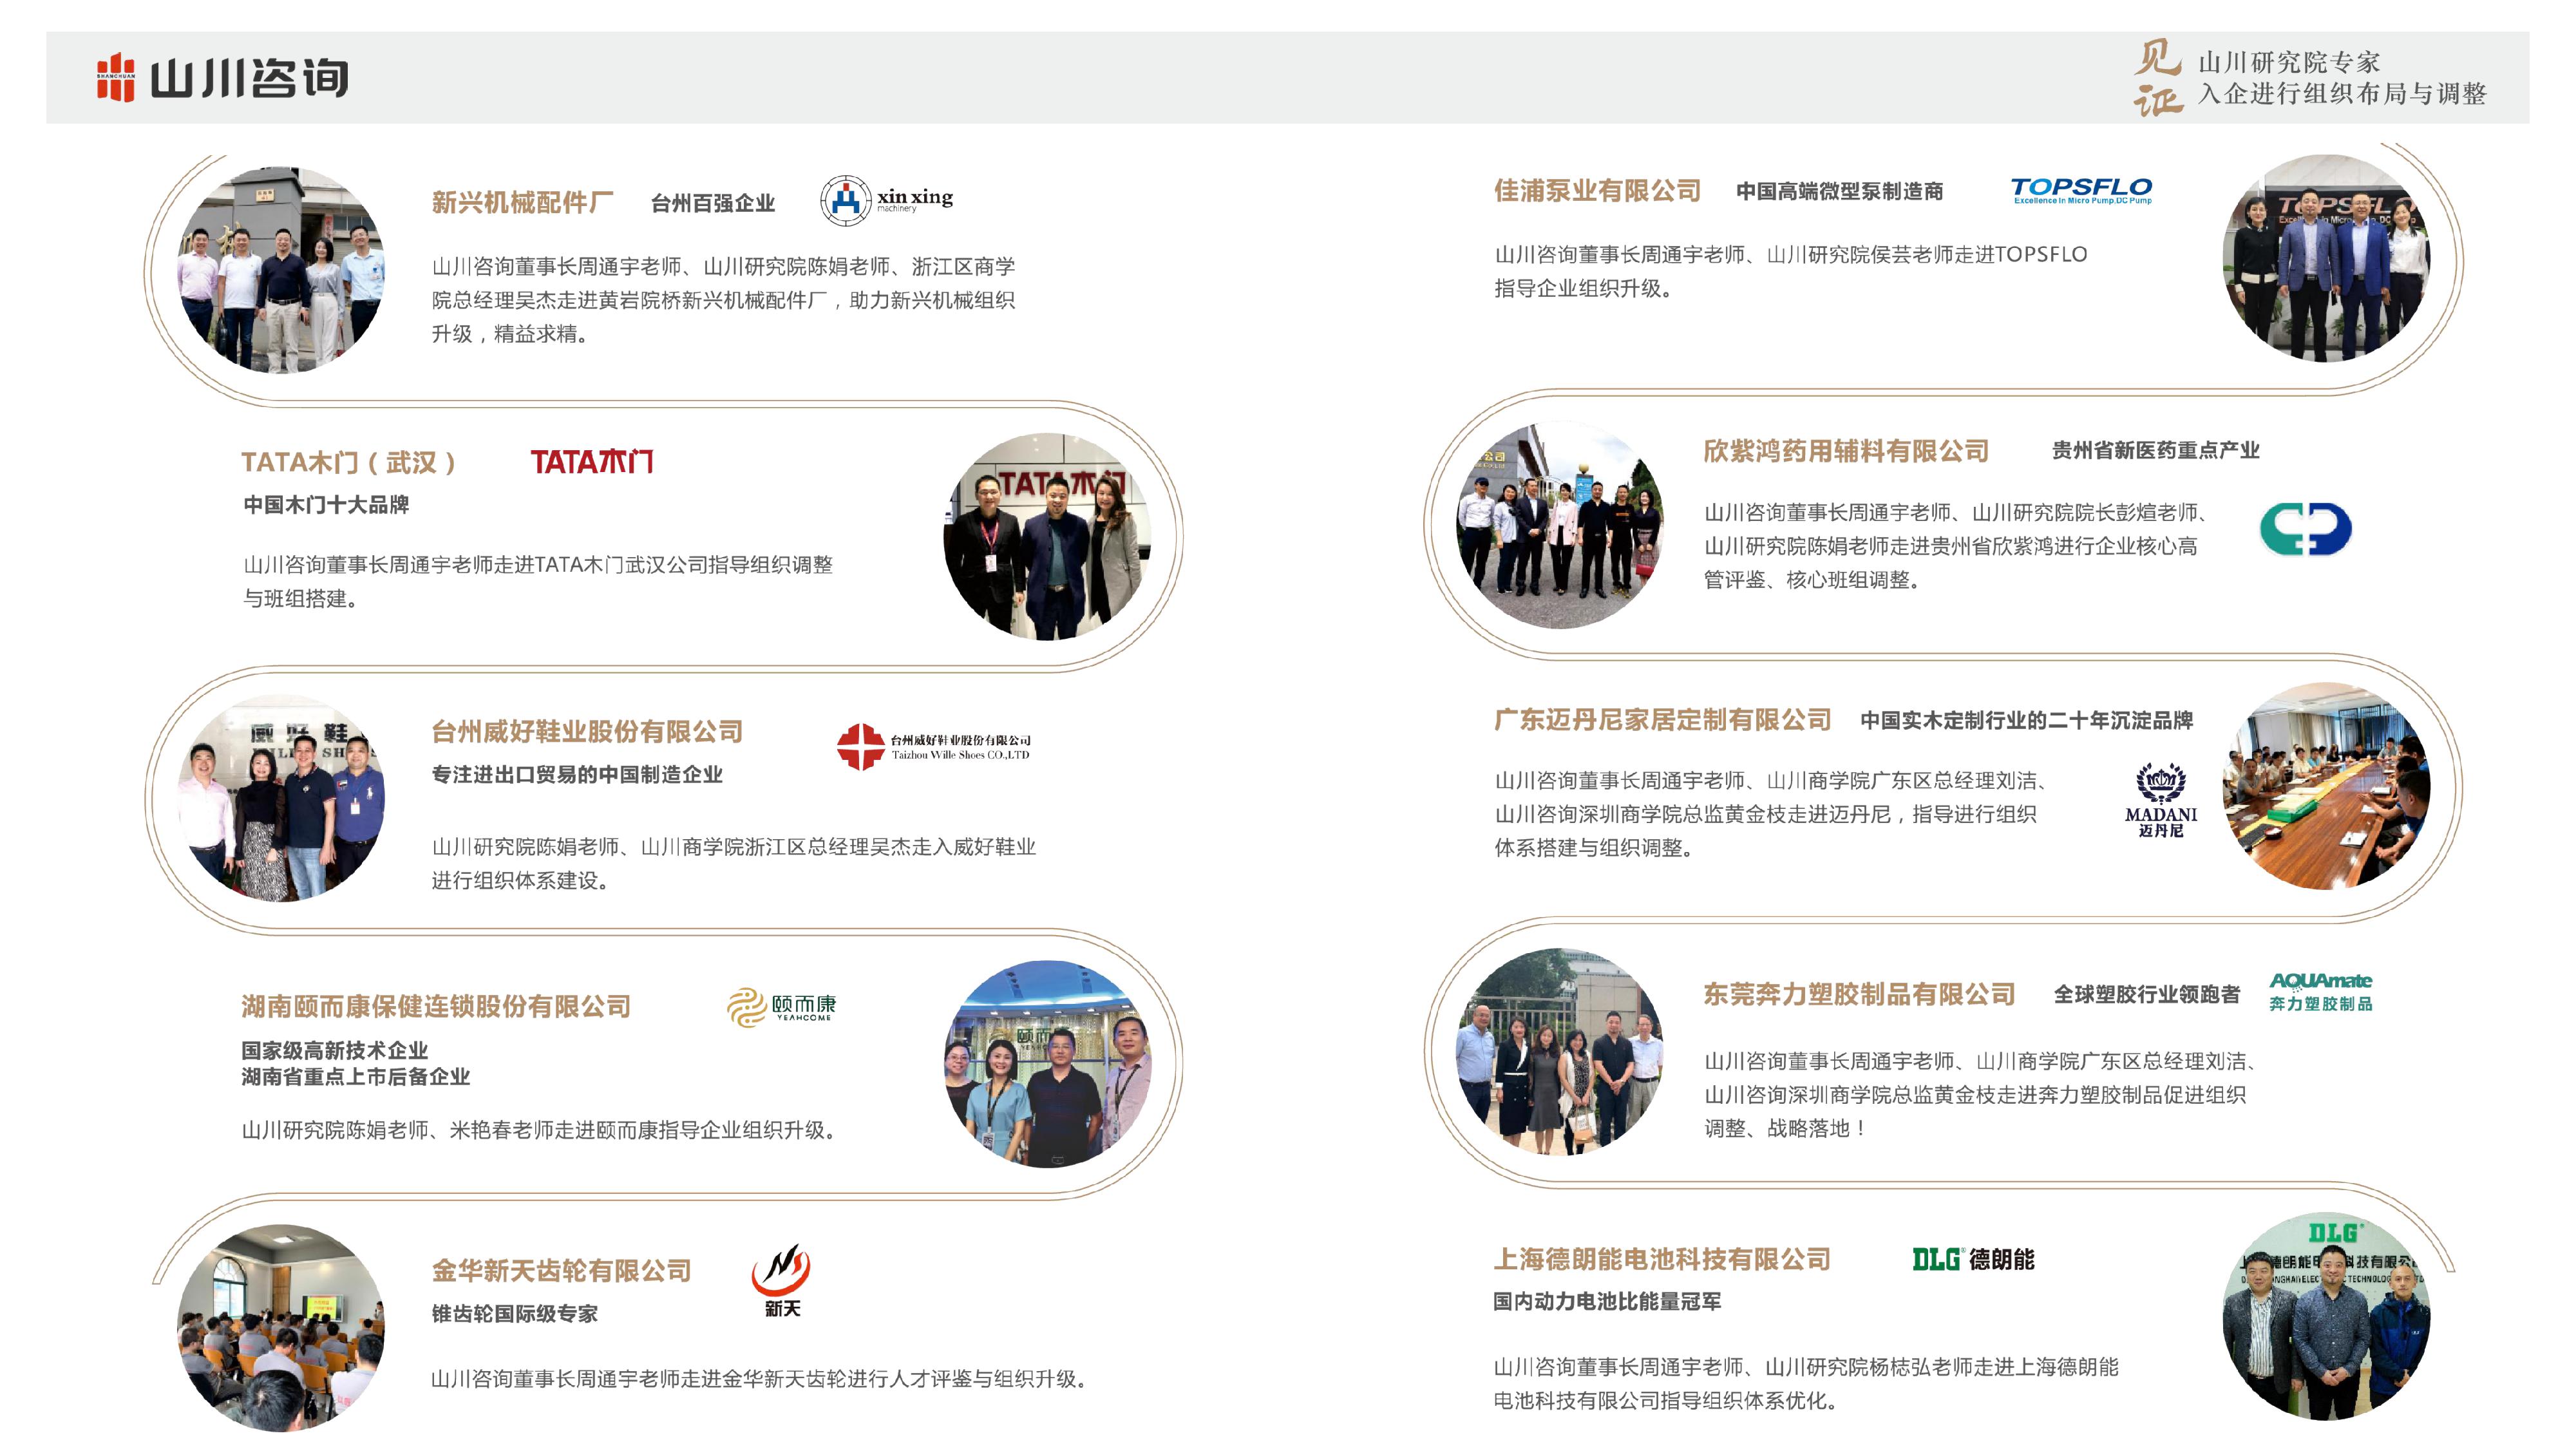Click the 专注进出口贸易的中国制造企业 tagline
Viewport: 2576px width, 1449px height.
point(577,774)
